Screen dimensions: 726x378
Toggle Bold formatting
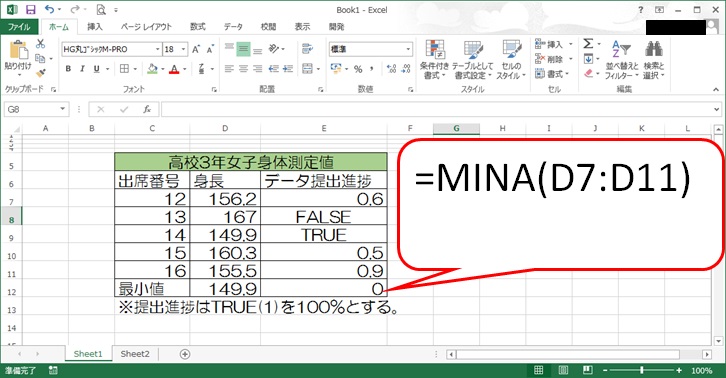point(68,69)
